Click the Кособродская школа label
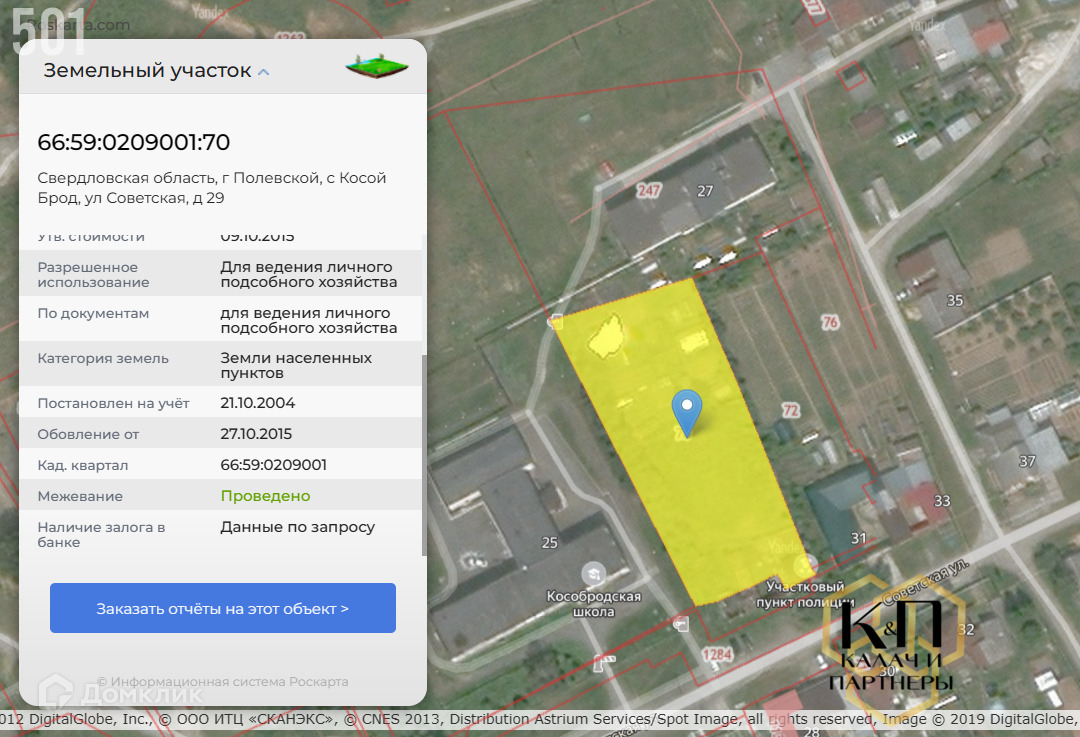This screenshot has height=737, width=1080. [594, 604]
